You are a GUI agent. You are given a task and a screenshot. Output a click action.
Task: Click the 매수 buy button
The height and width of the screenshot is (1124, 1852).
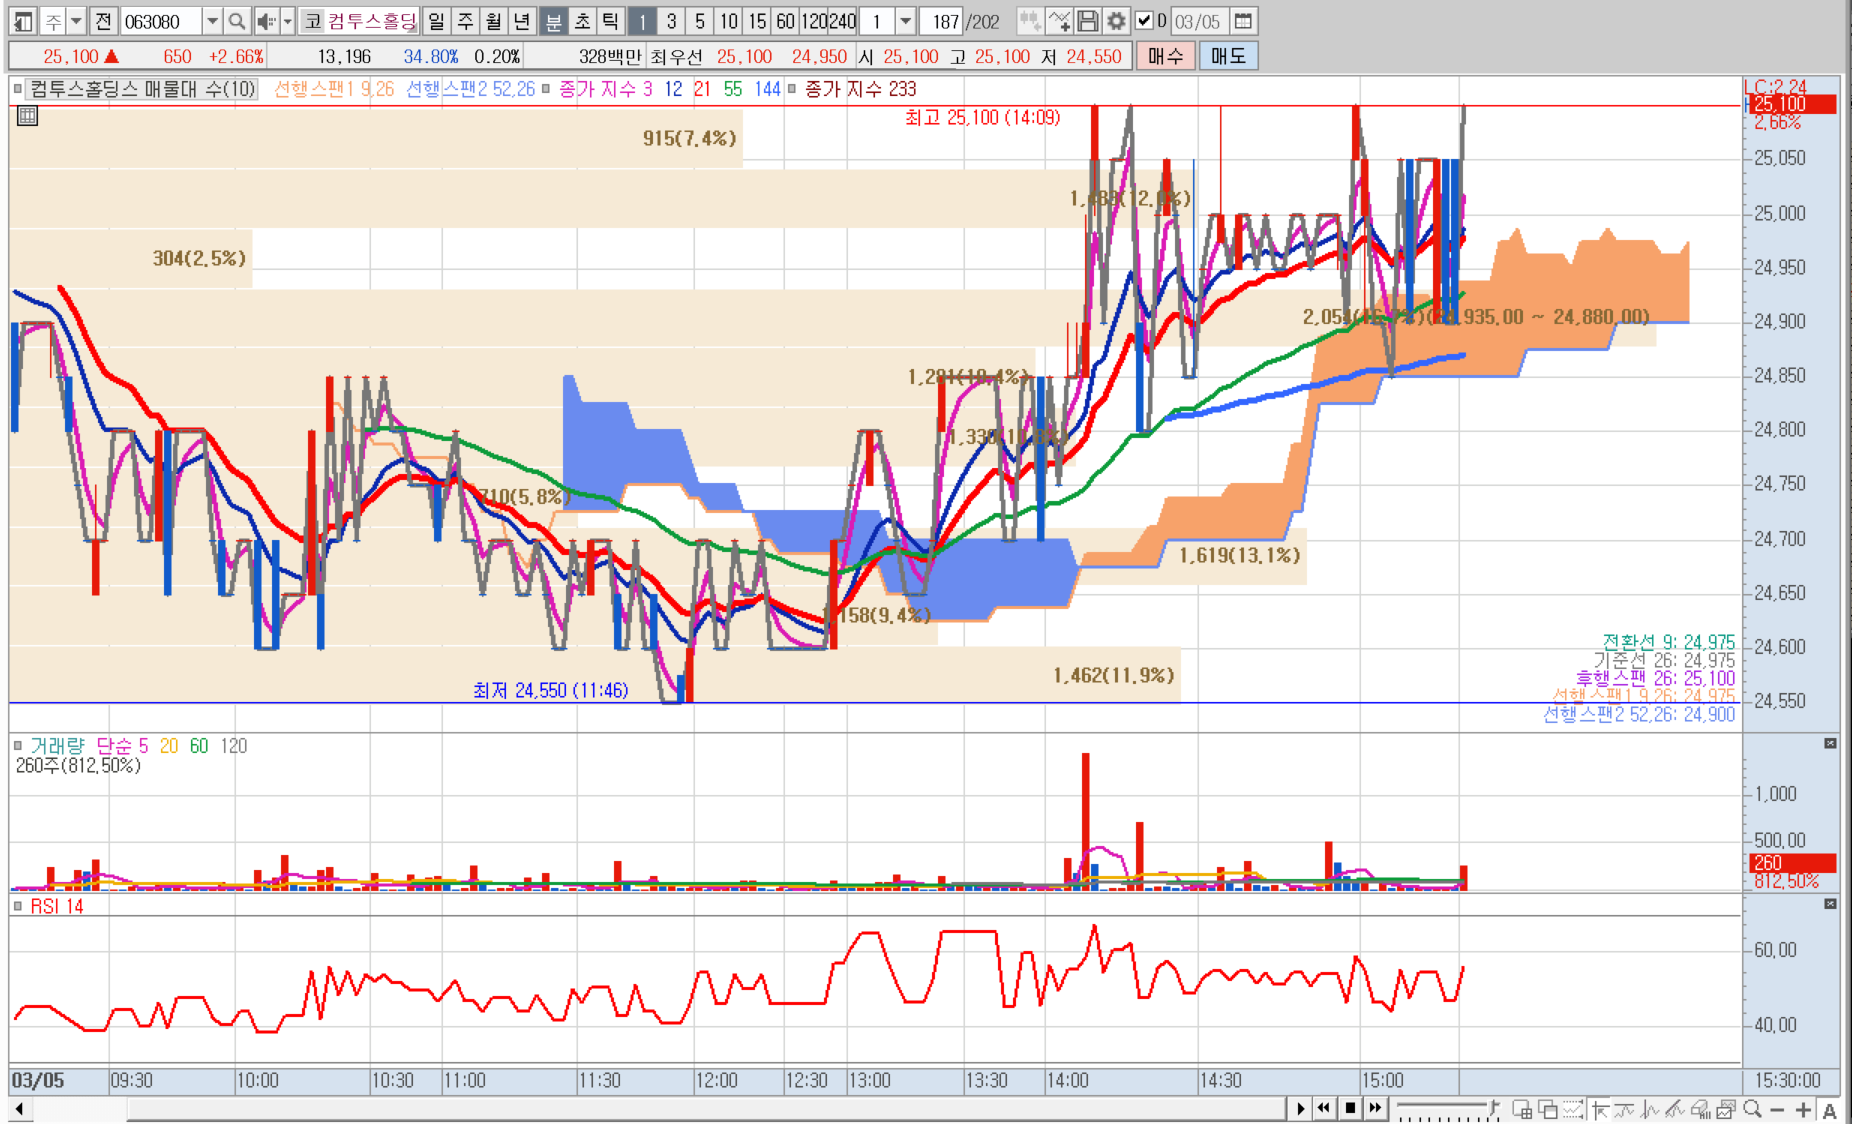click(x=1164, y=56)
